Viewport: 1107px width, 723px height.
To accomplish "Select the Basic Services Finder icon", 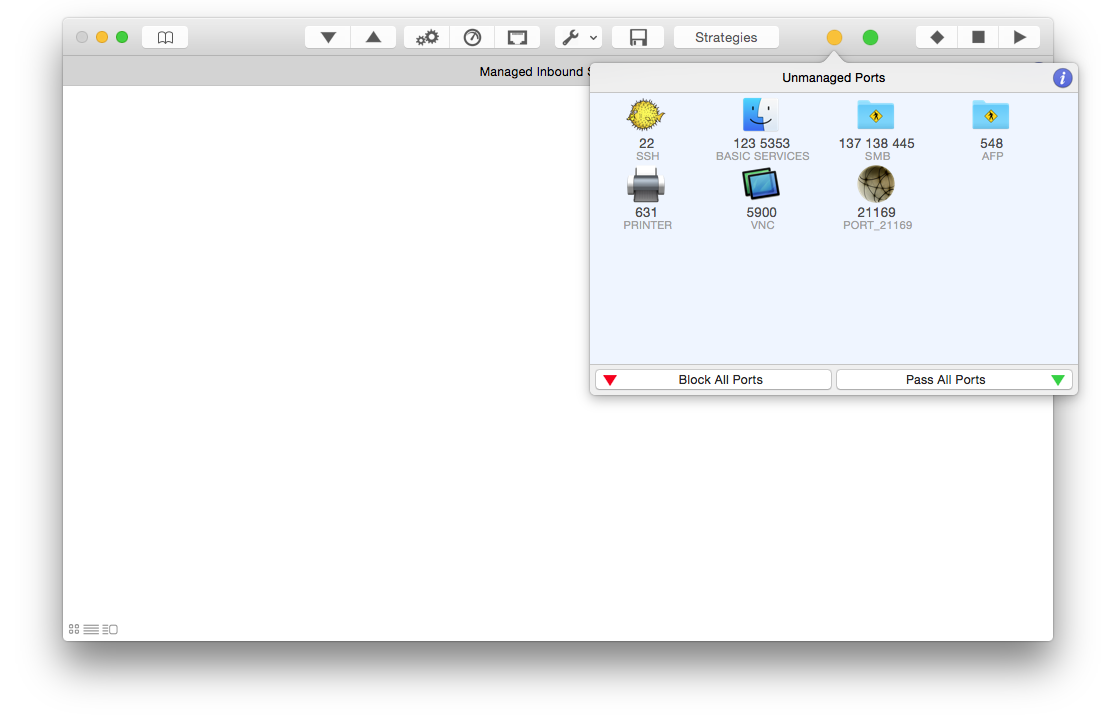I will [761, 115].
